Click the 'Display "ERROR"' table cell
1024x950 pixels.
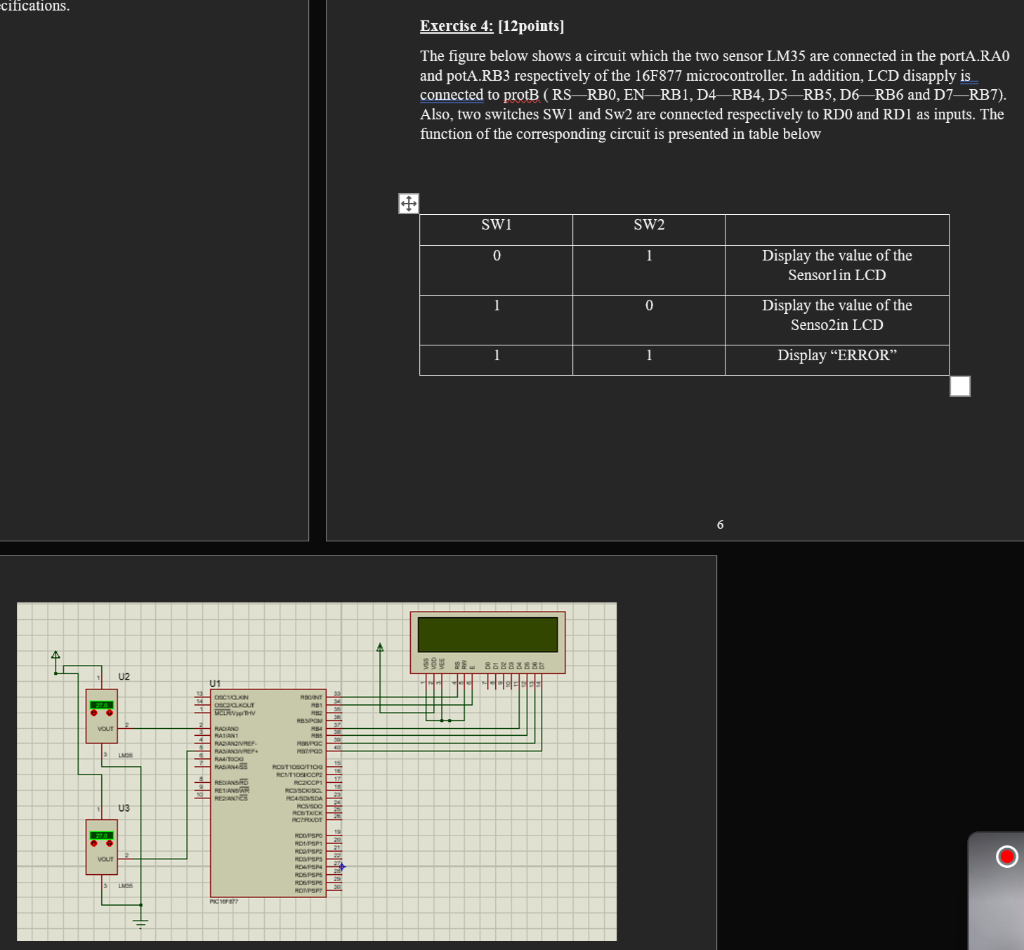tap(837, 360)
